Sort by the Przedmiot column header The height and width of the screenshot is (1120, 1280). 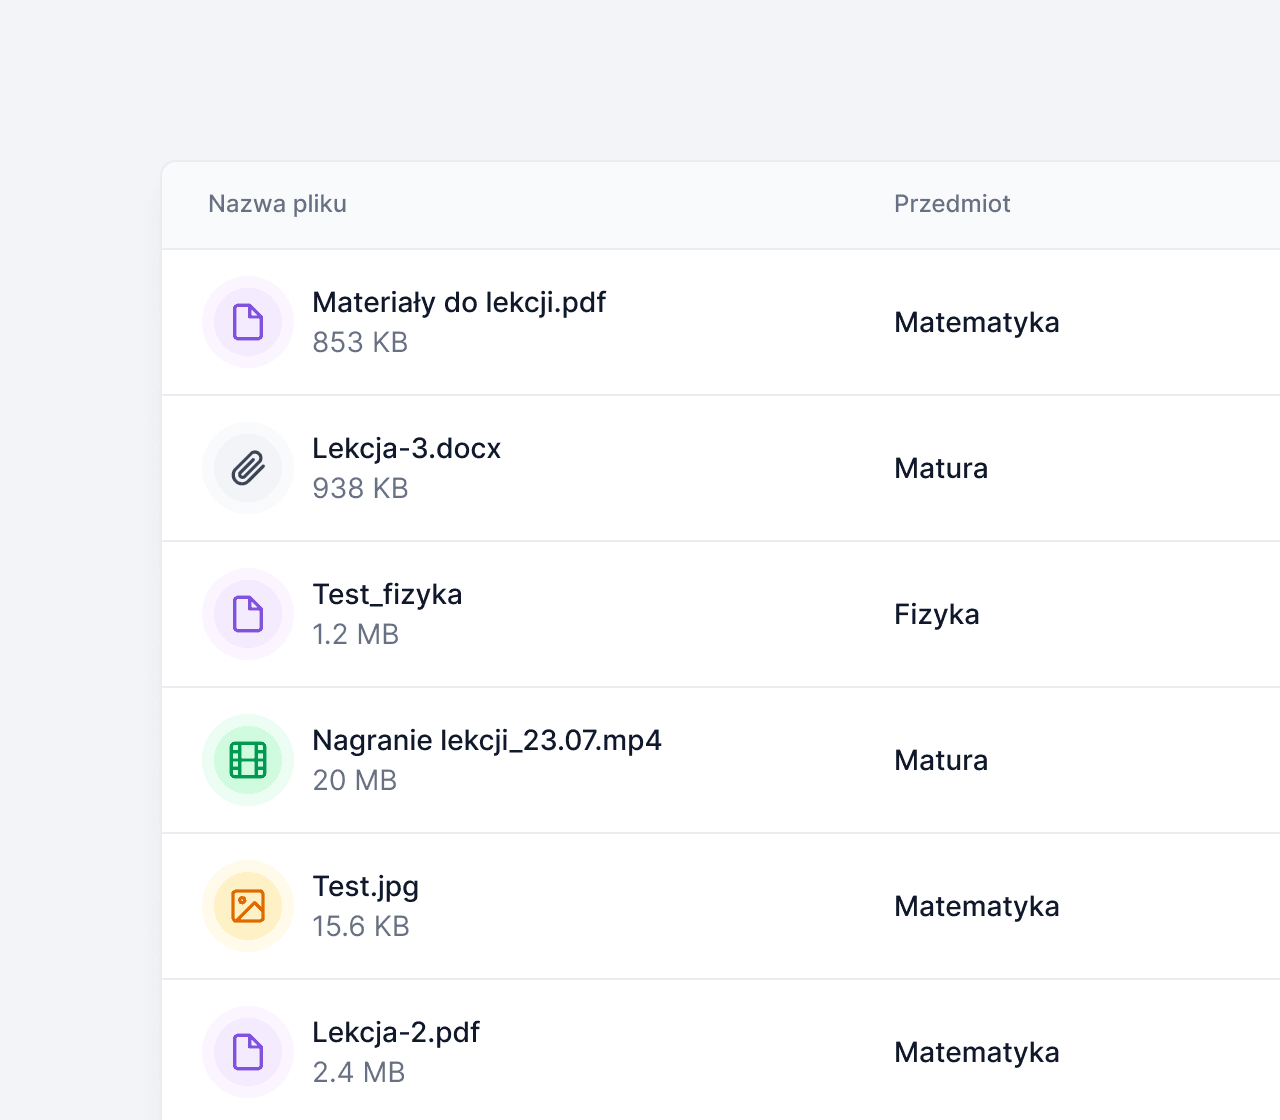(x=952, y=204)
